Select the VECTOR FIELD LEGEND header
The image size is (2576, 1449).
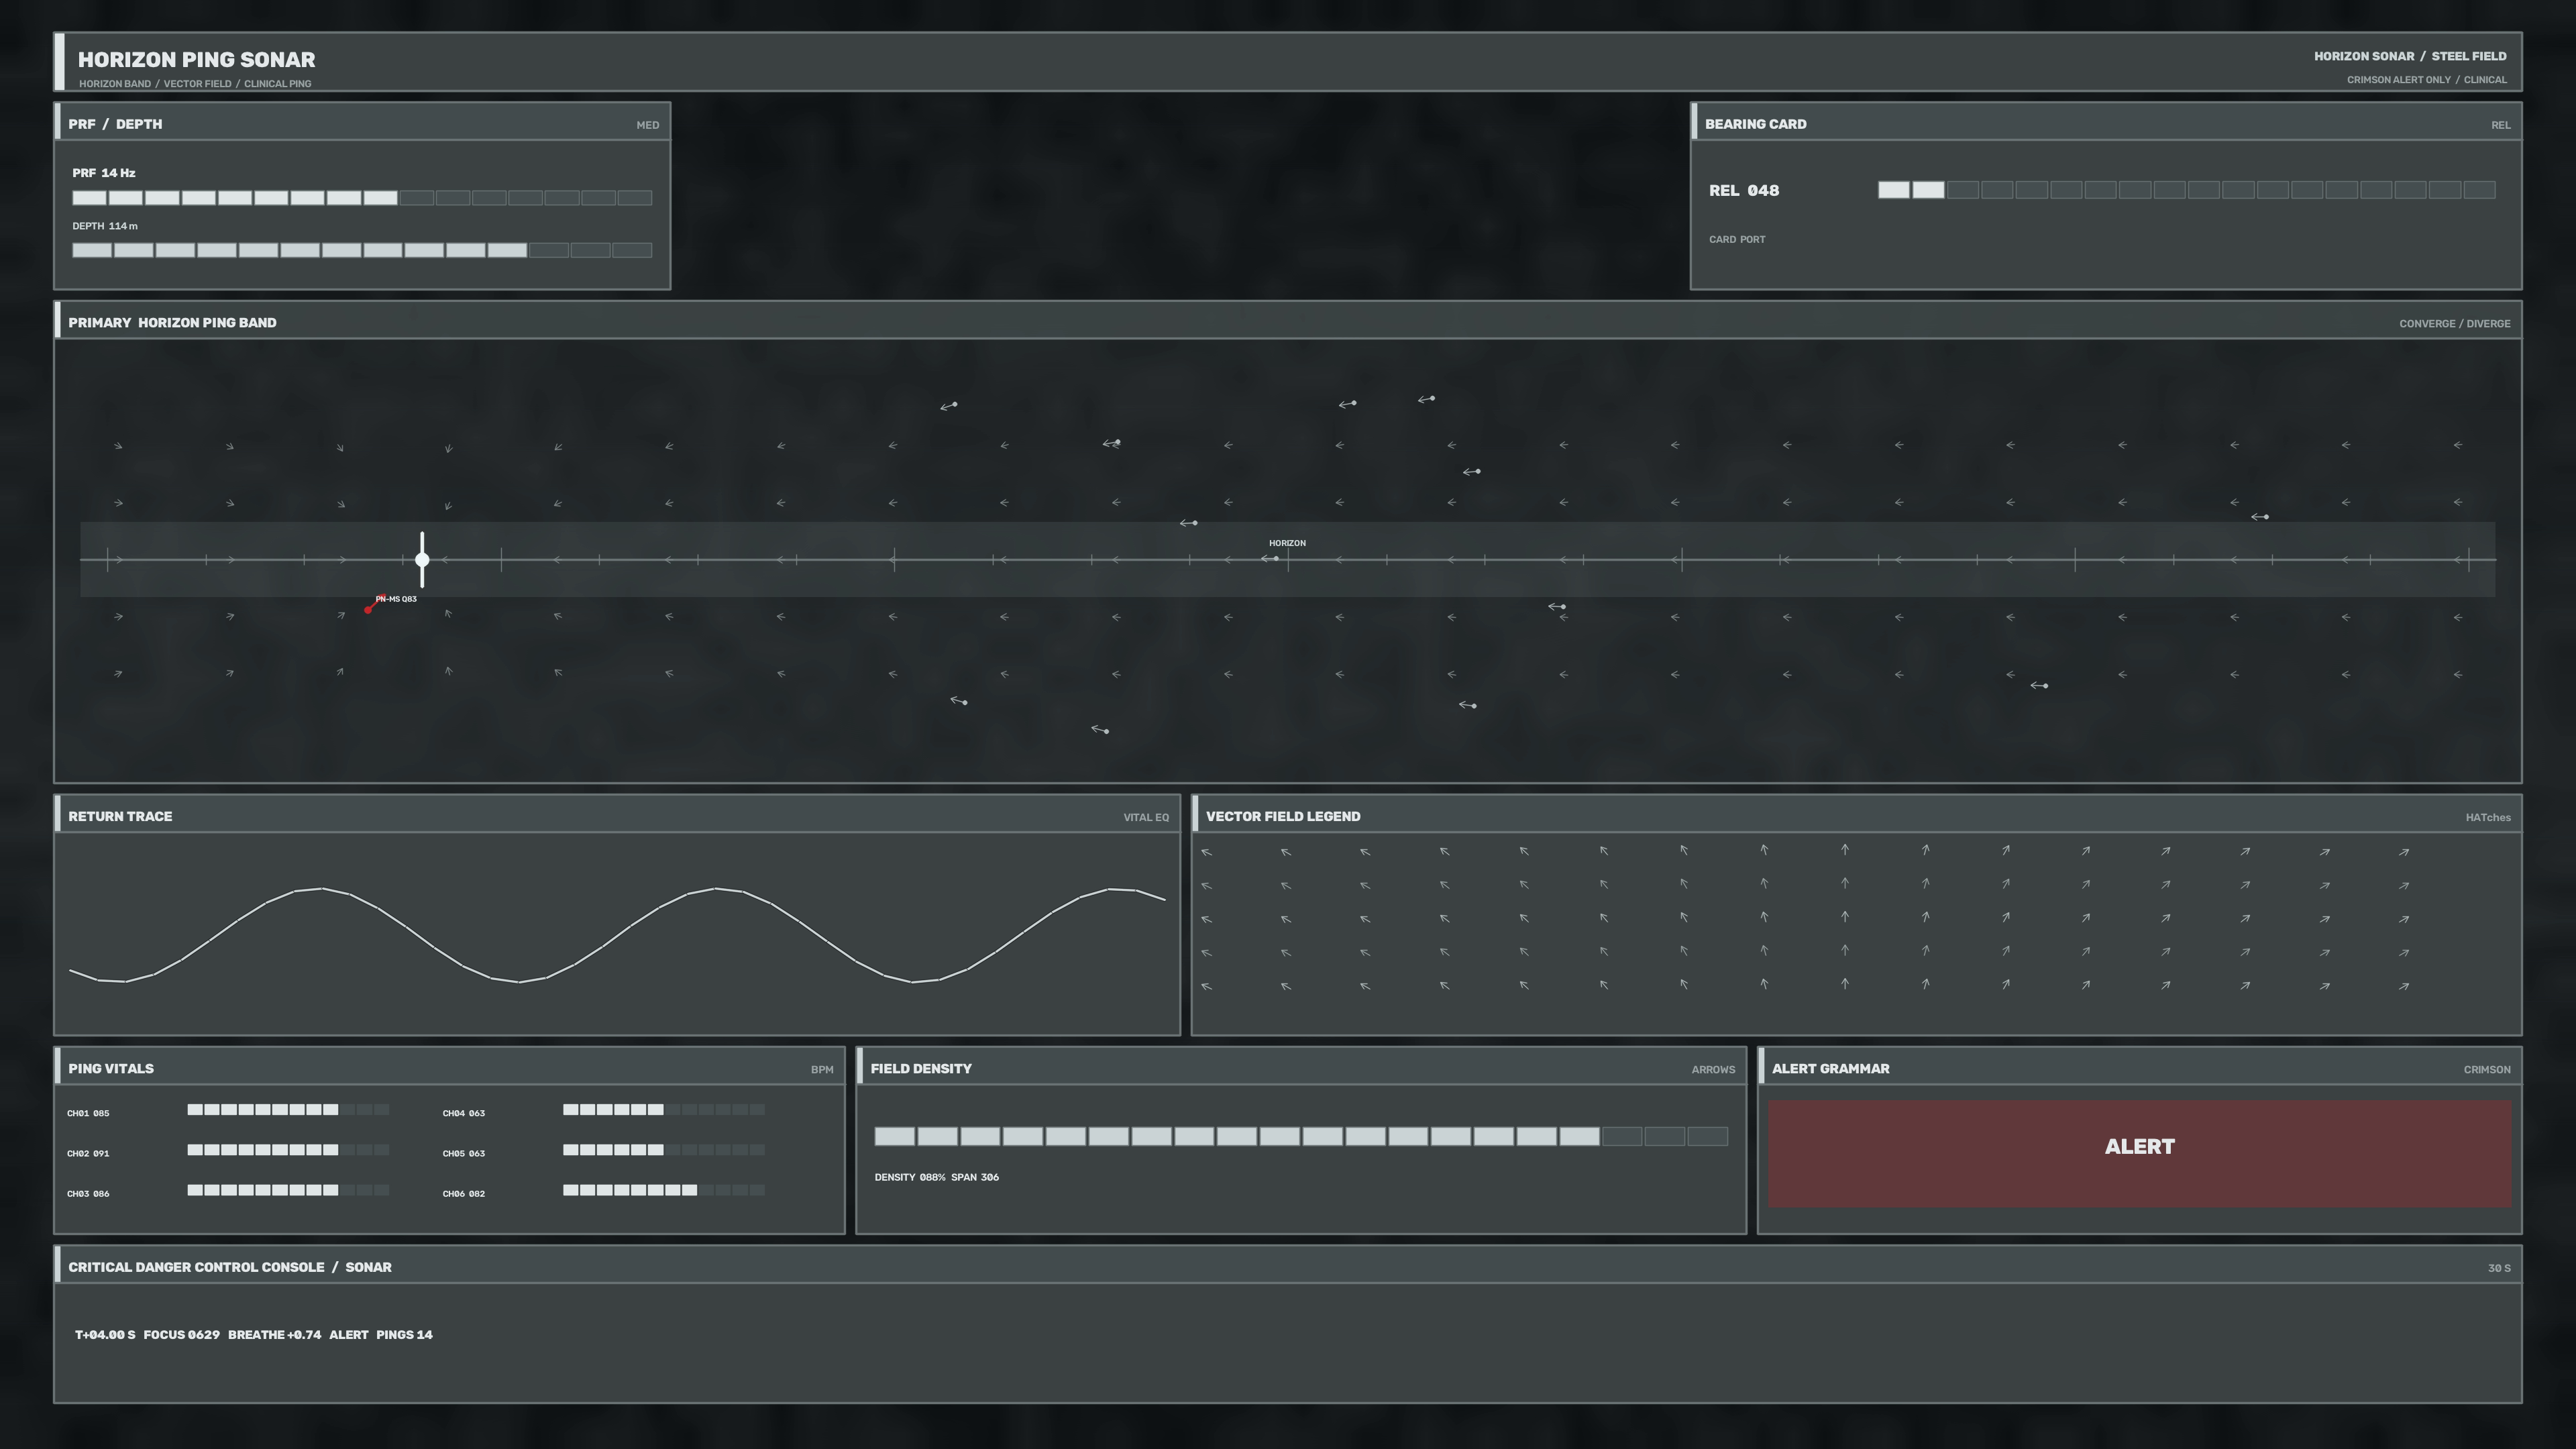pos(1856,815)
